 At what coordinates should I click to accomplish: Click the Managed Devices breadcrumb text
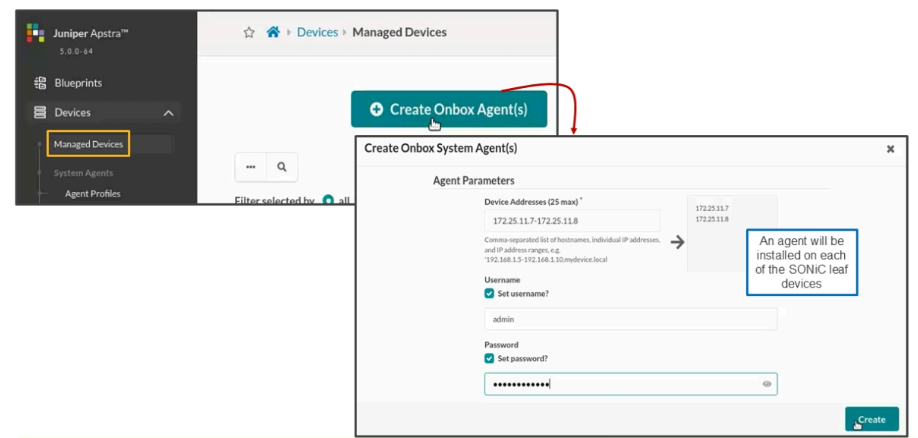click(399, 32)
